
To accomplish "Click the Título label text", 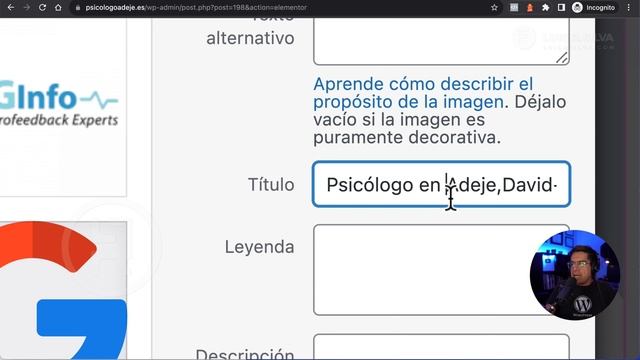I will pyautogui.click(x=271, y=184).
